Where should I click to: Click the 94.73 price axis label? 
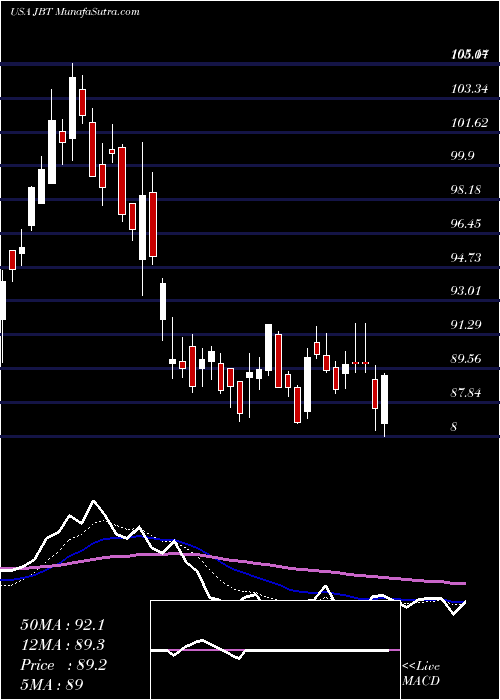point(466,258)
